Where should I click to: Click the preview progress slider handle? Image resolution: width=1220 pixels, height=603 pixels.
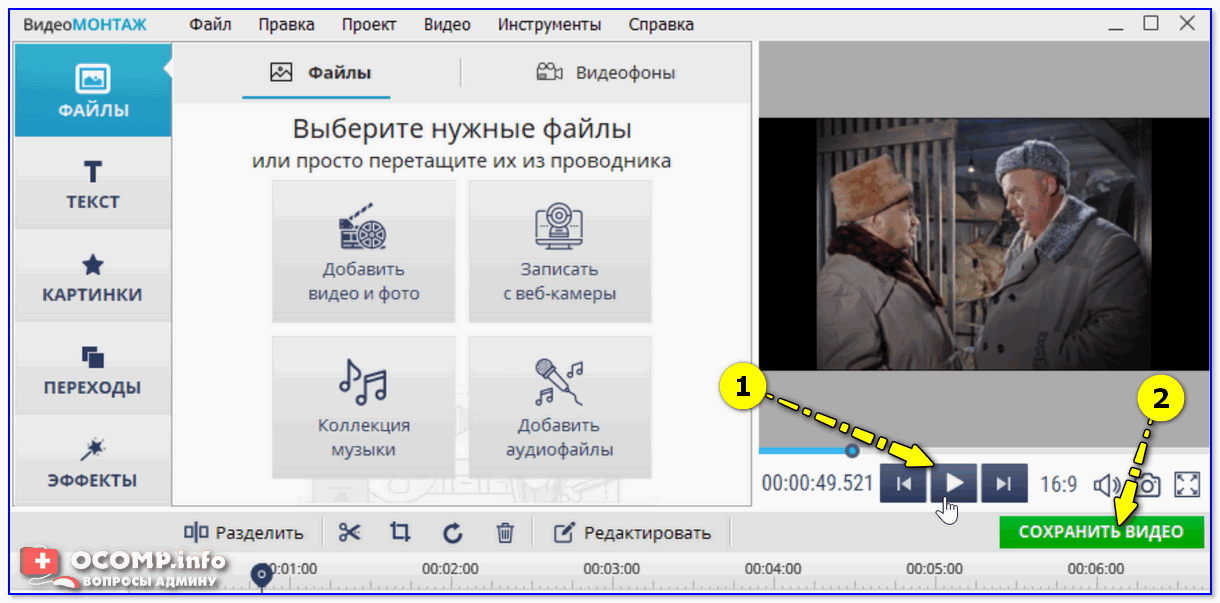tap(852, 451)
